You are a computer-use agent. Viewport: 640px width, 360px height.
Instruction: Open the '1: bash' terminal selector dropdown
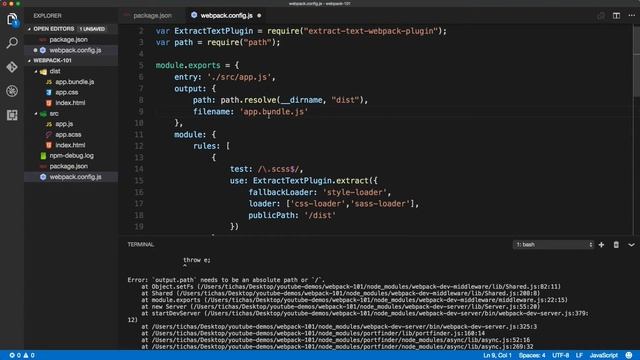click(x=553, y=244)
